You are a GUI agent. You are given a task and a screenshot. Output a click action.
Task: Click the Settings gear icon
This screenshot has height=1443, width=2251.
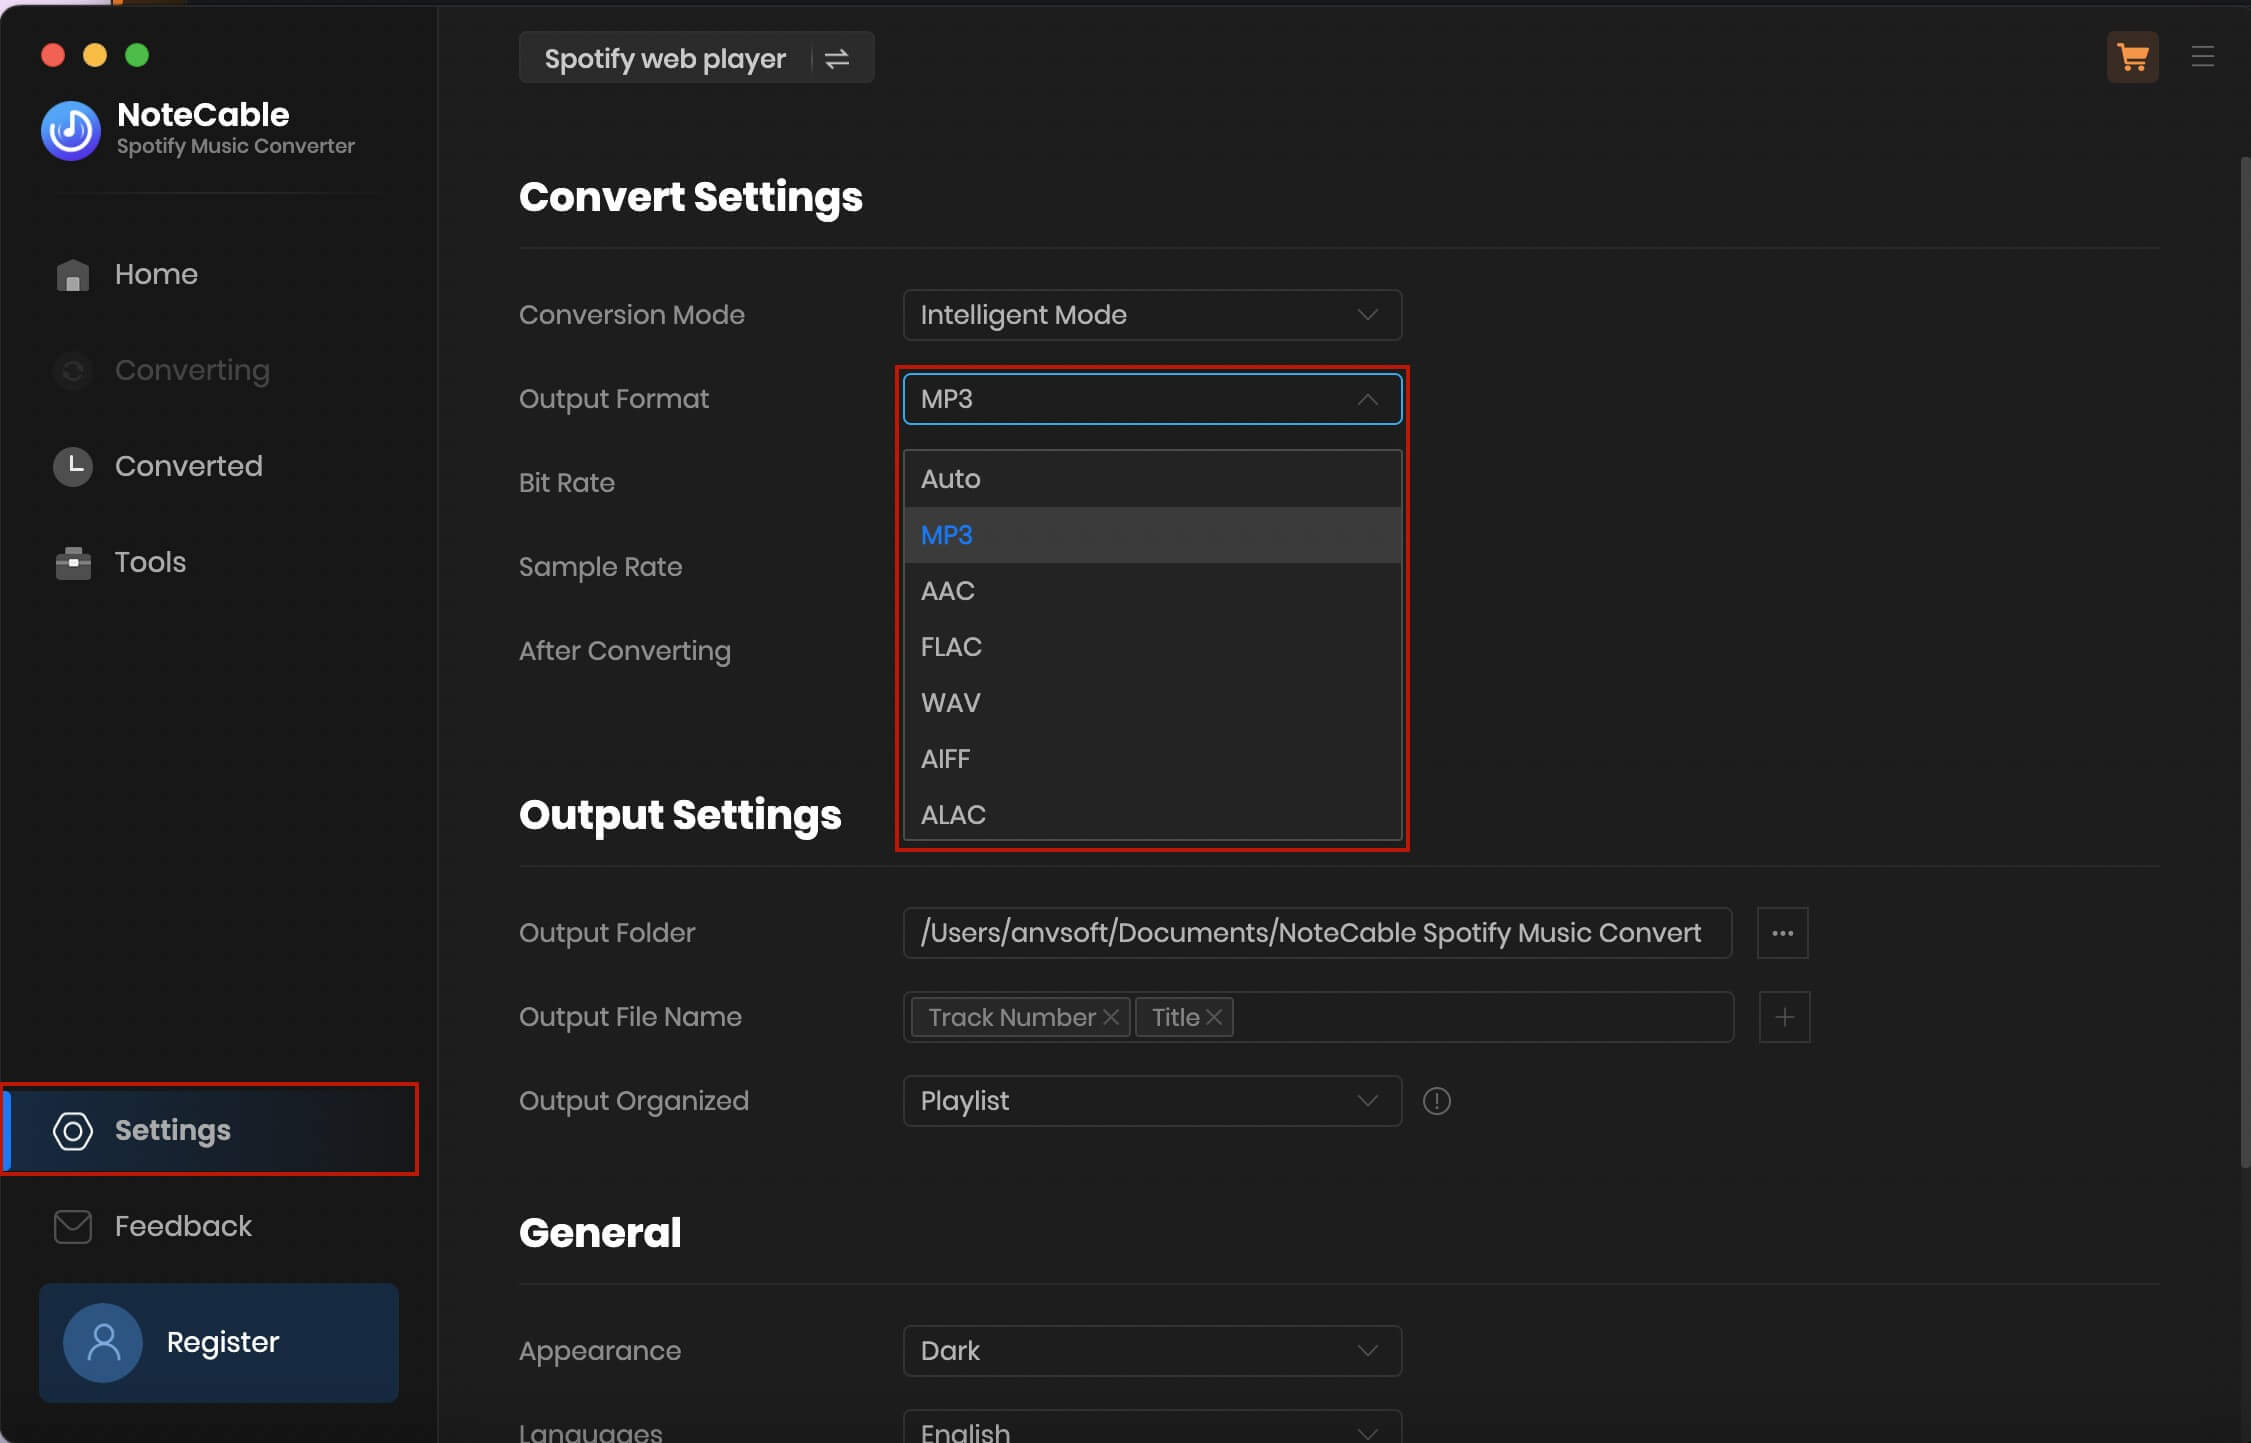[72, 1130]
